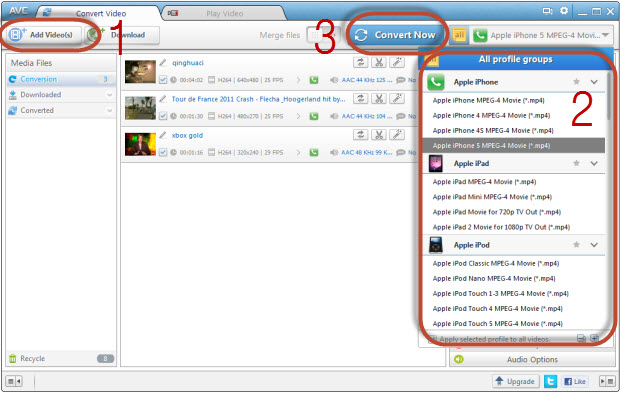This screenshot has width=620, height=393.
Task: Click the yellow 'all' profile filter icon
Action: click(x=459, y=35)
